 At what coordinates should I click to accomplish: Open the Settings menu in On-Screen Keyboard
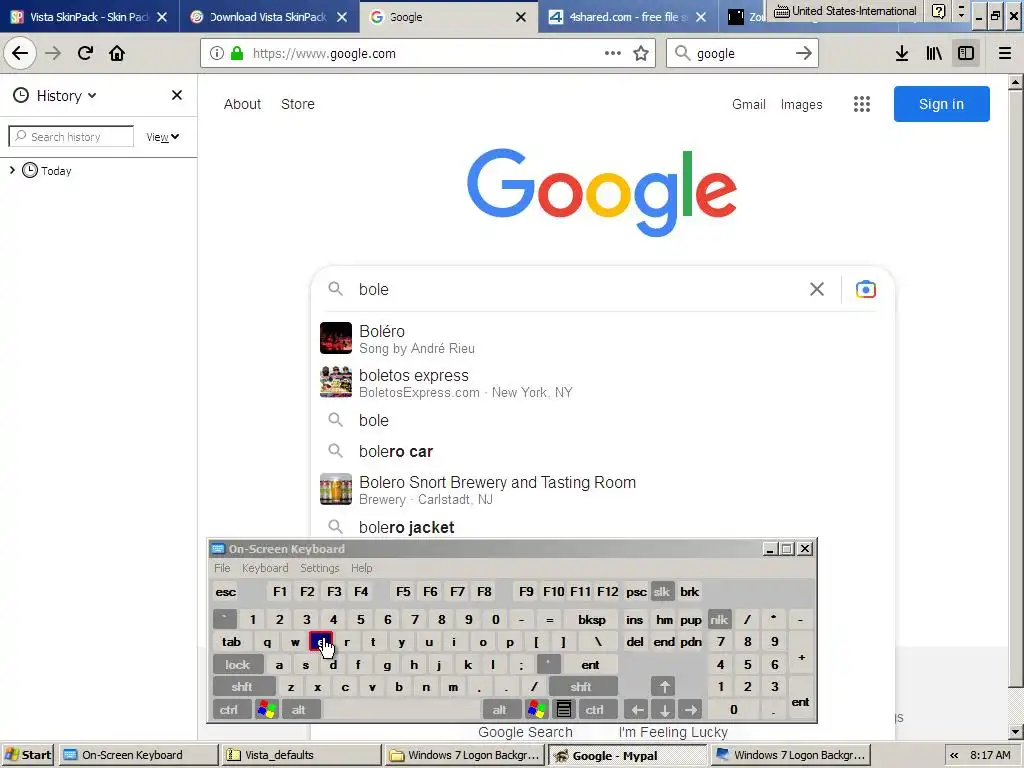pyautogui.click(x=320, y=568)
